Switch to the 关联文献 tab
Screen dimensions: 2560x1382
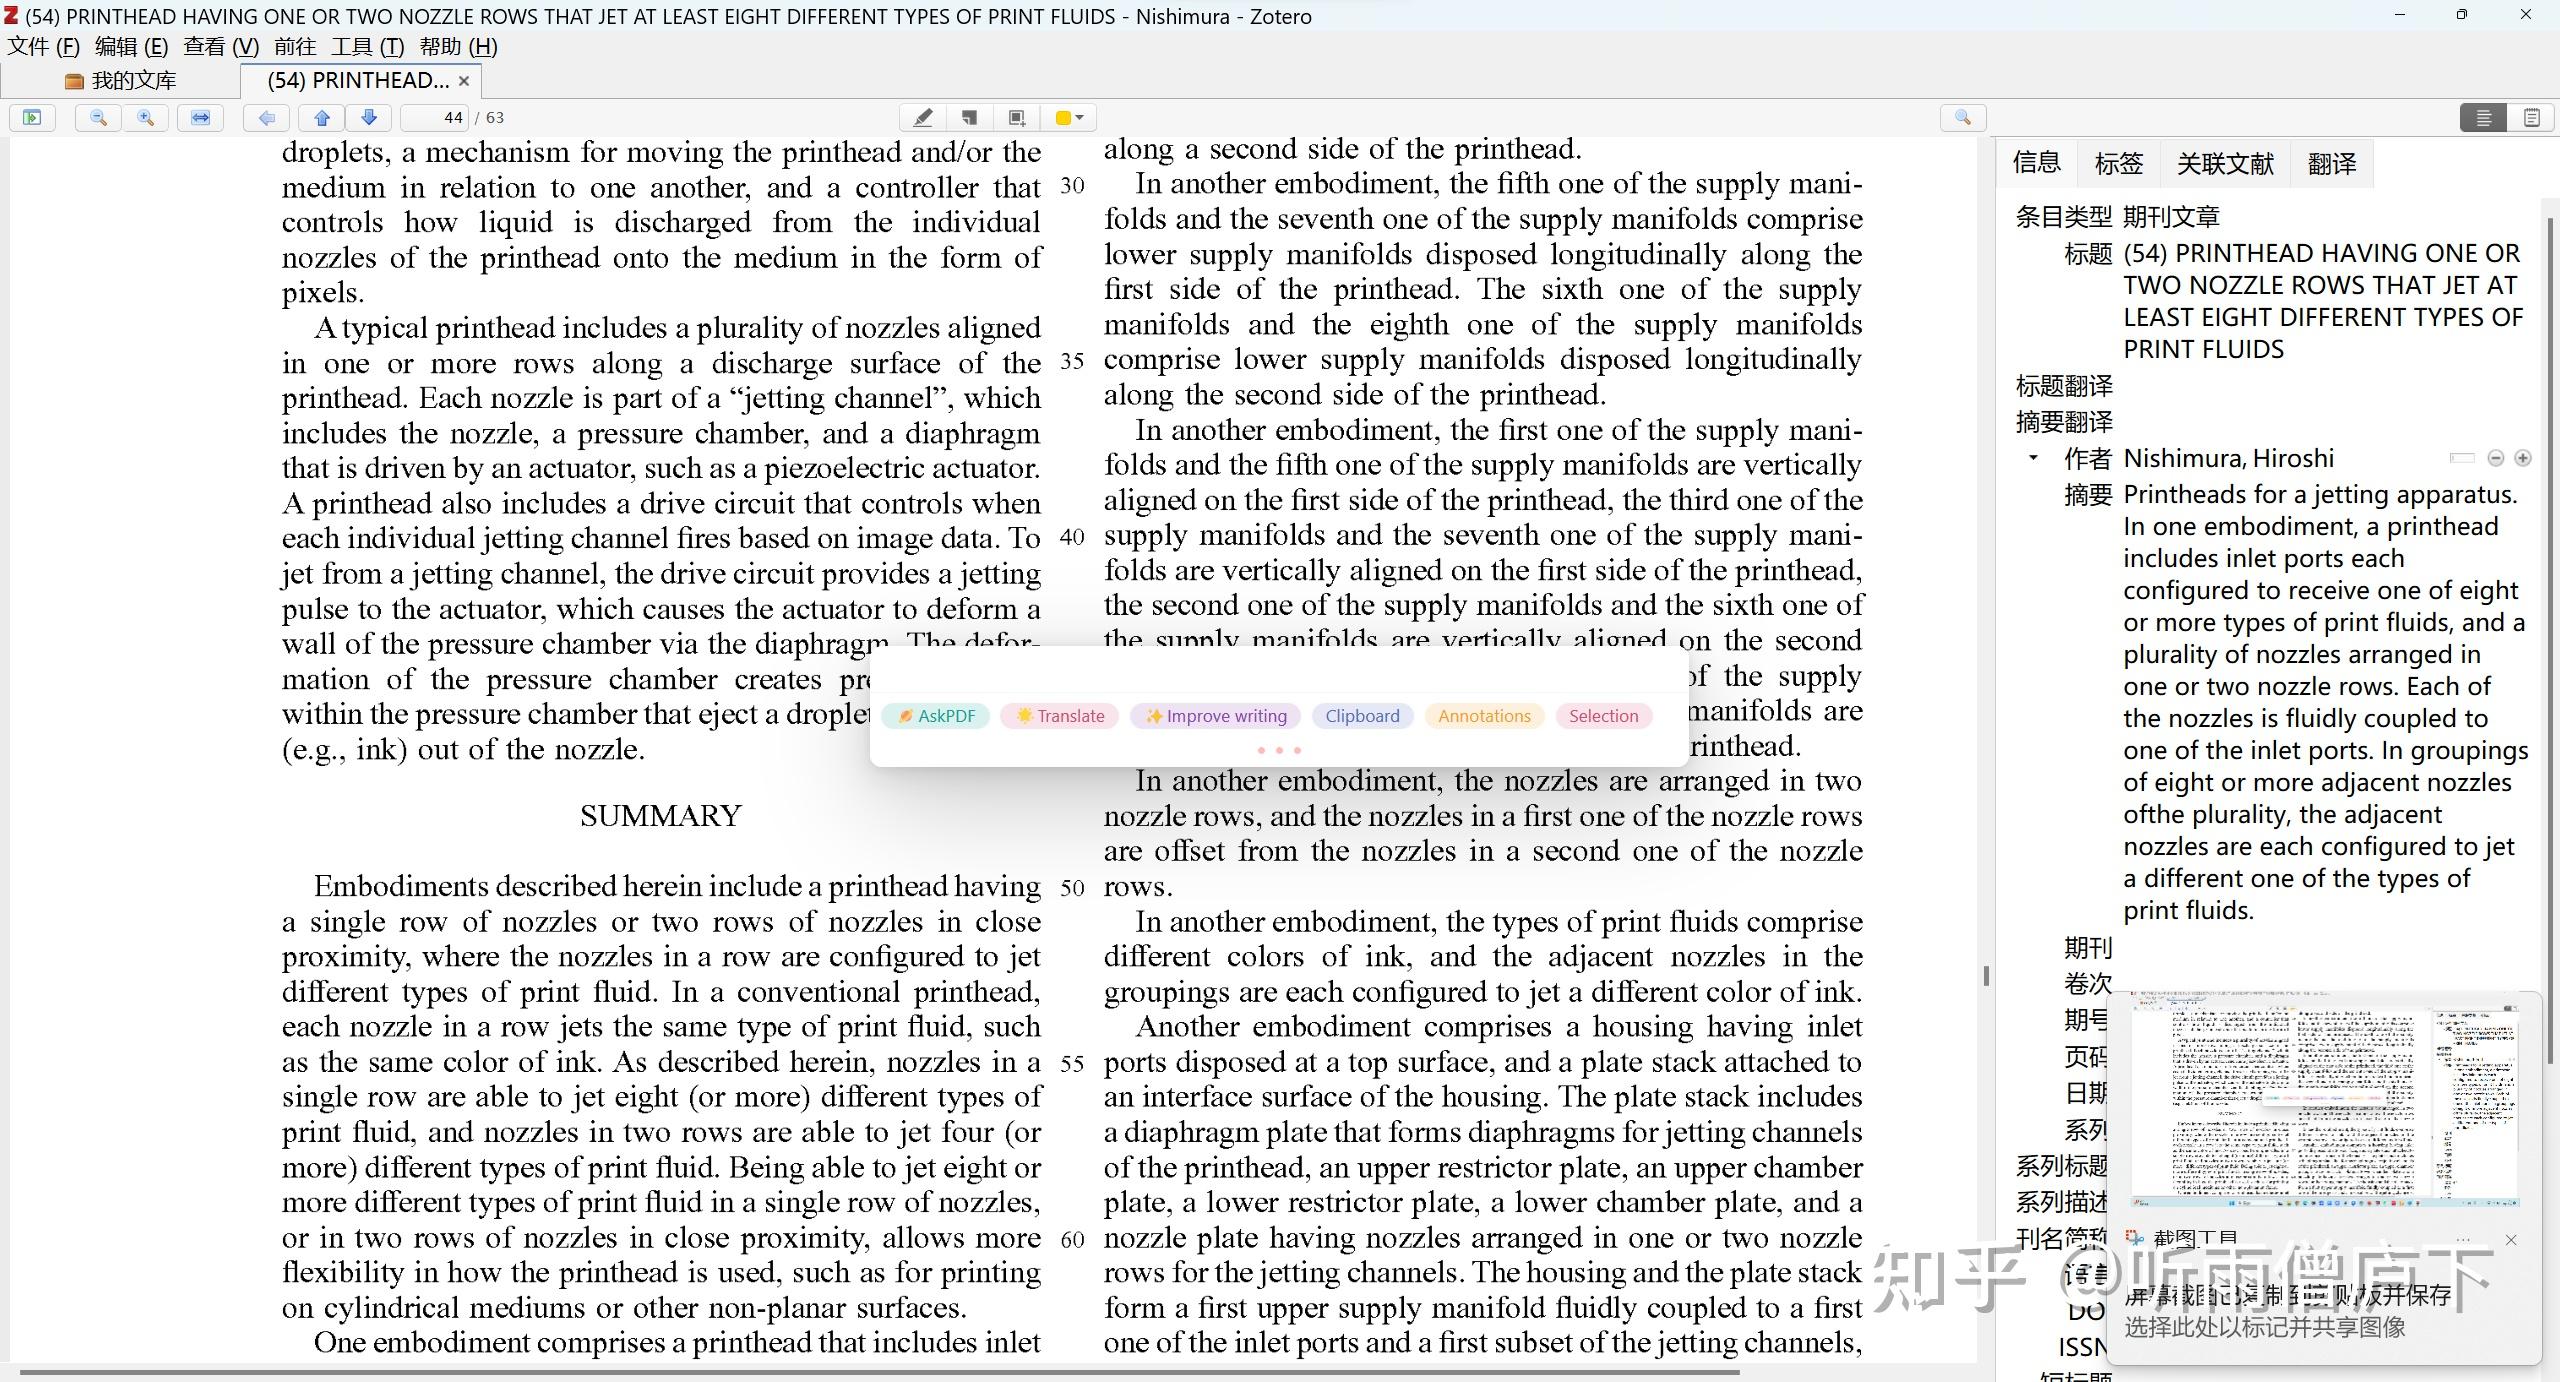2225,163
